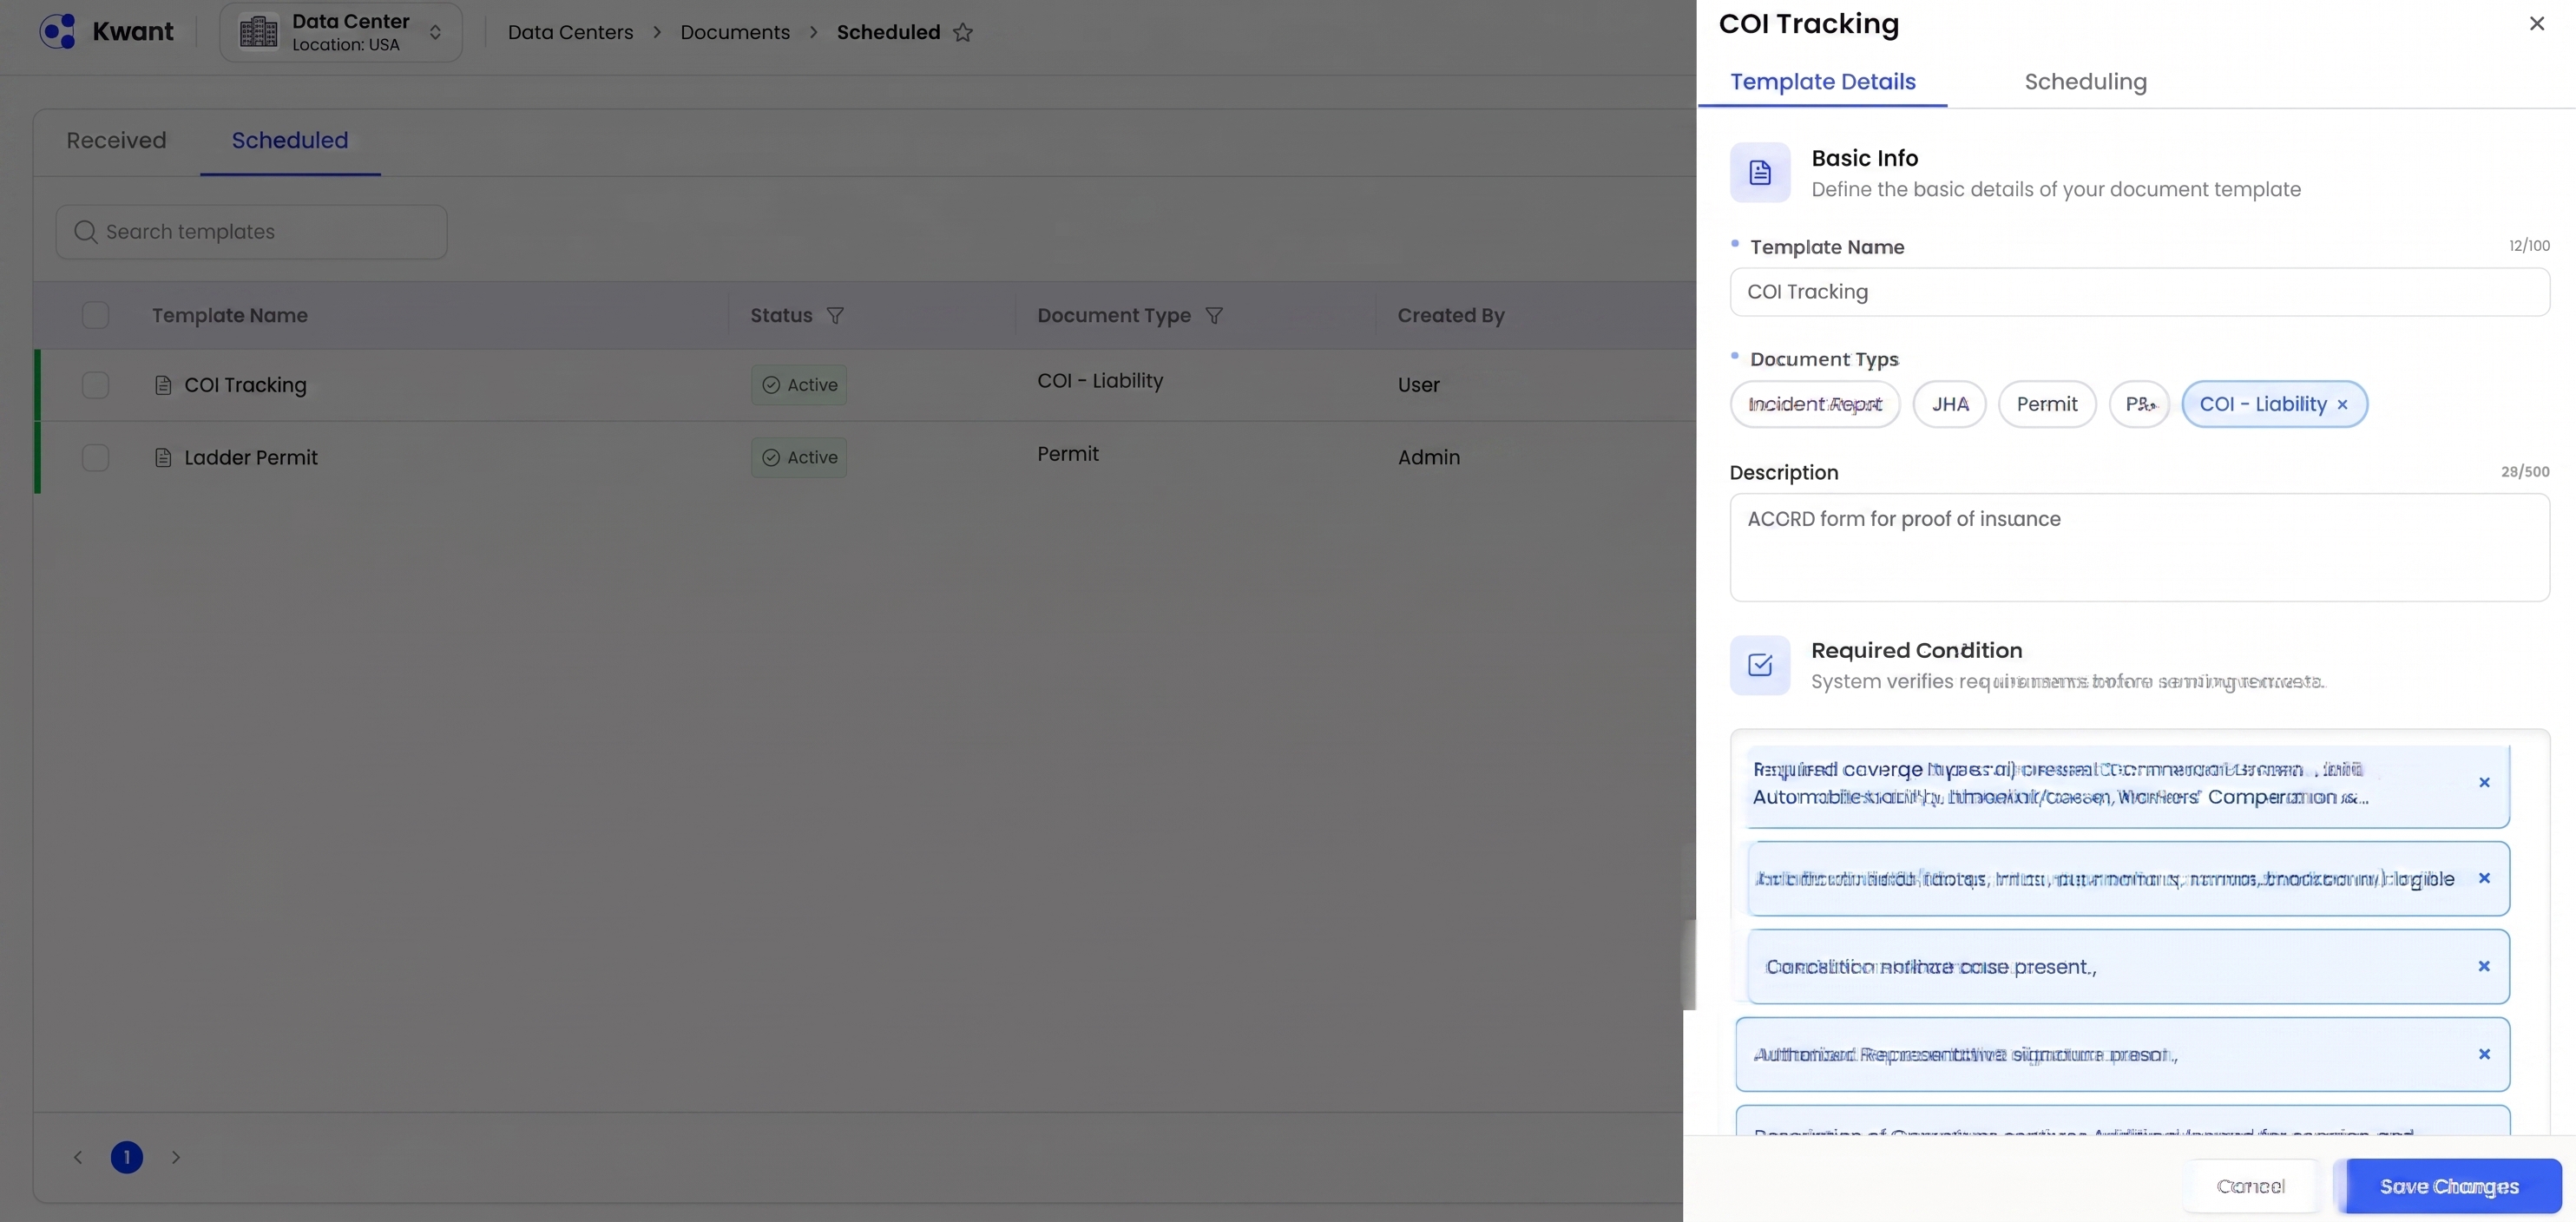Click the Cancellation notice clause condition text
The width and height of the screenshot is (2576, 1222).
tap(1931, 967)
